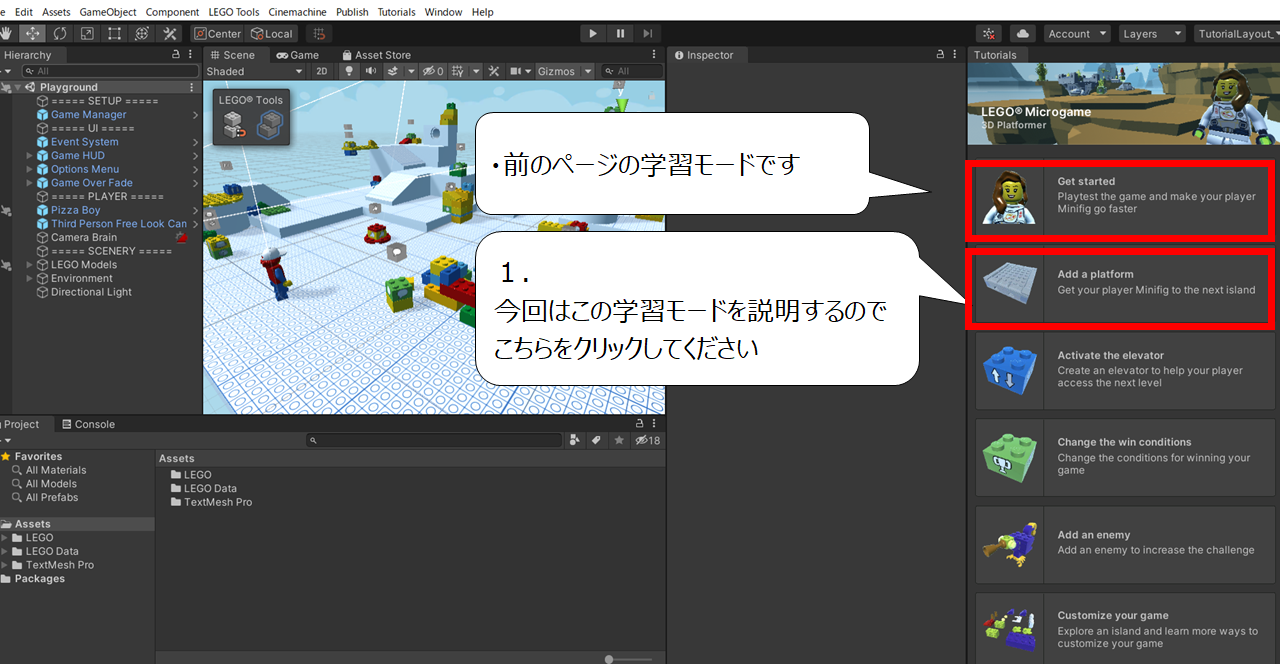This screenshot has width=1280, height=664.
Task: Open Layers dropdown
Action: (x=1152, y=33)
